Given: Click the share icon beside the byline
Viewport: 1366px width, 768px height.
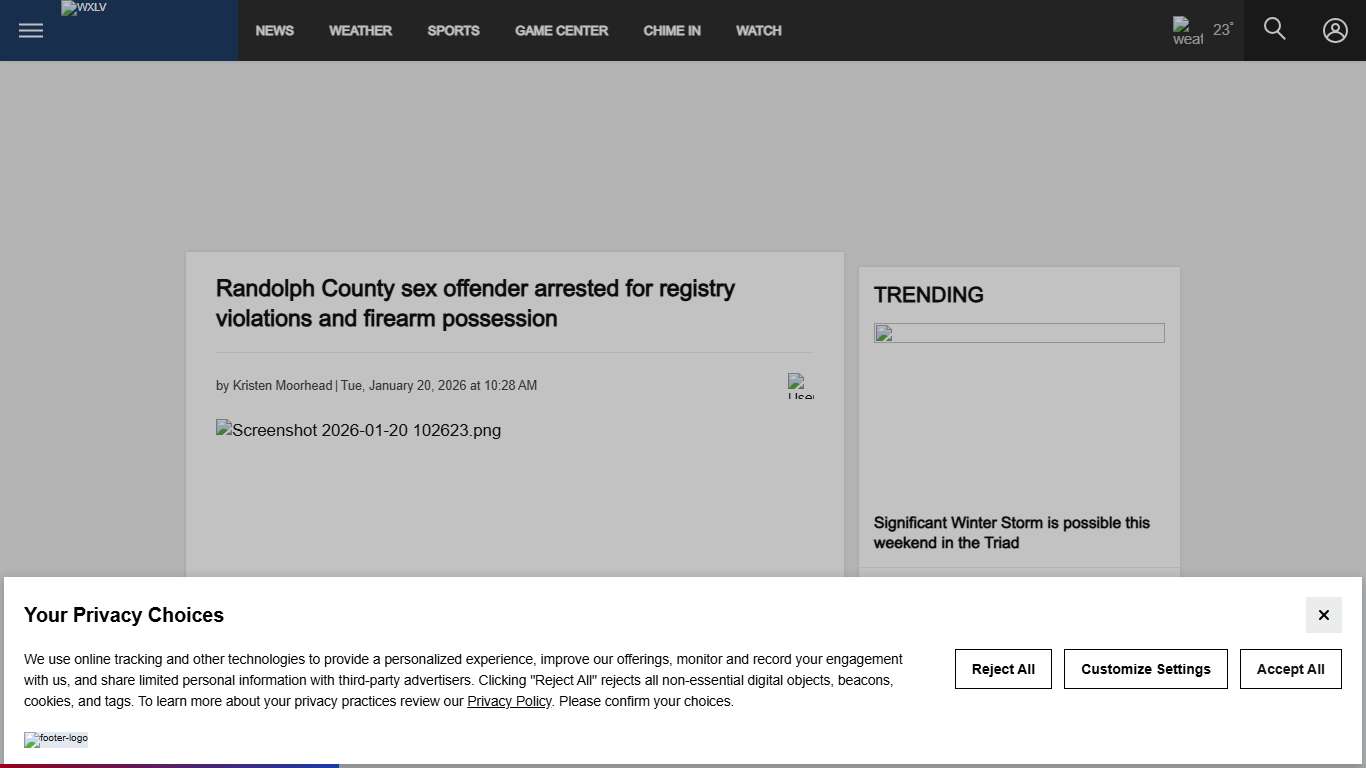Looking at the screenshot, I should point(800,386).
